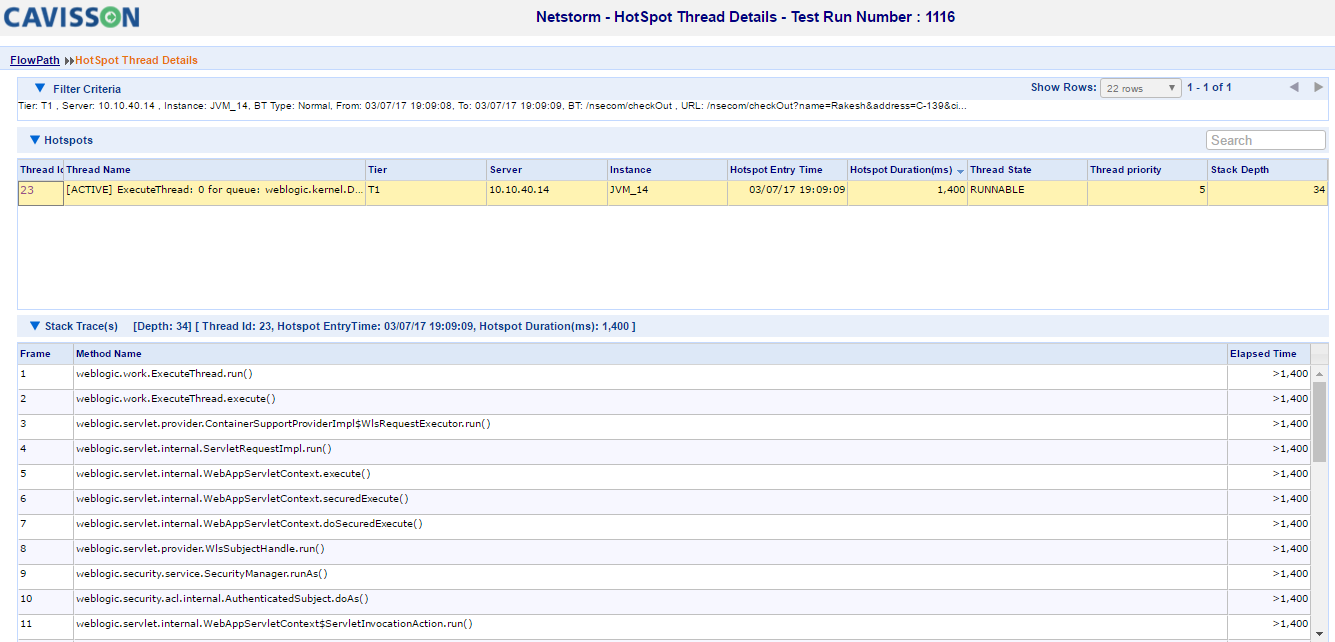
Task: Sort by Thread Id column header
Action: pyautogui.click(x=41, y=170)
